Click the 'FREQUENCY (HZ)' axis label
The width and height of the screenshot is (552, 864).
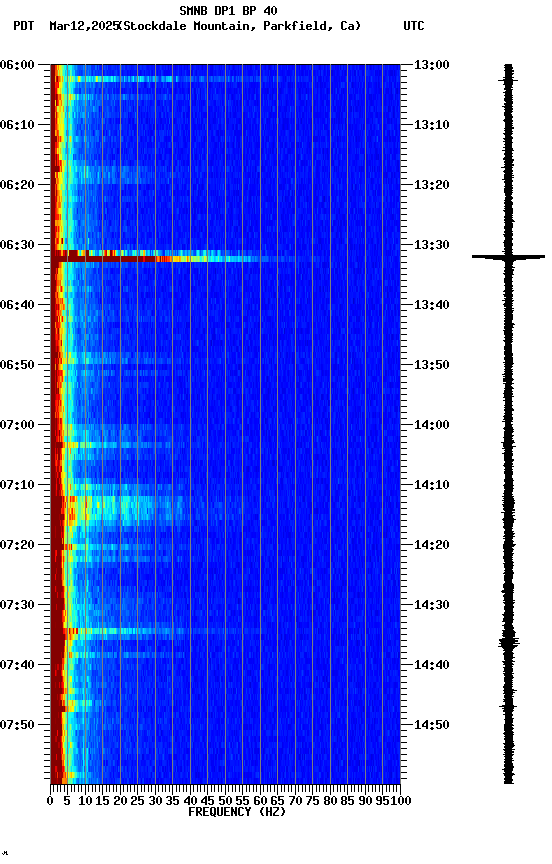coord(237,813)
